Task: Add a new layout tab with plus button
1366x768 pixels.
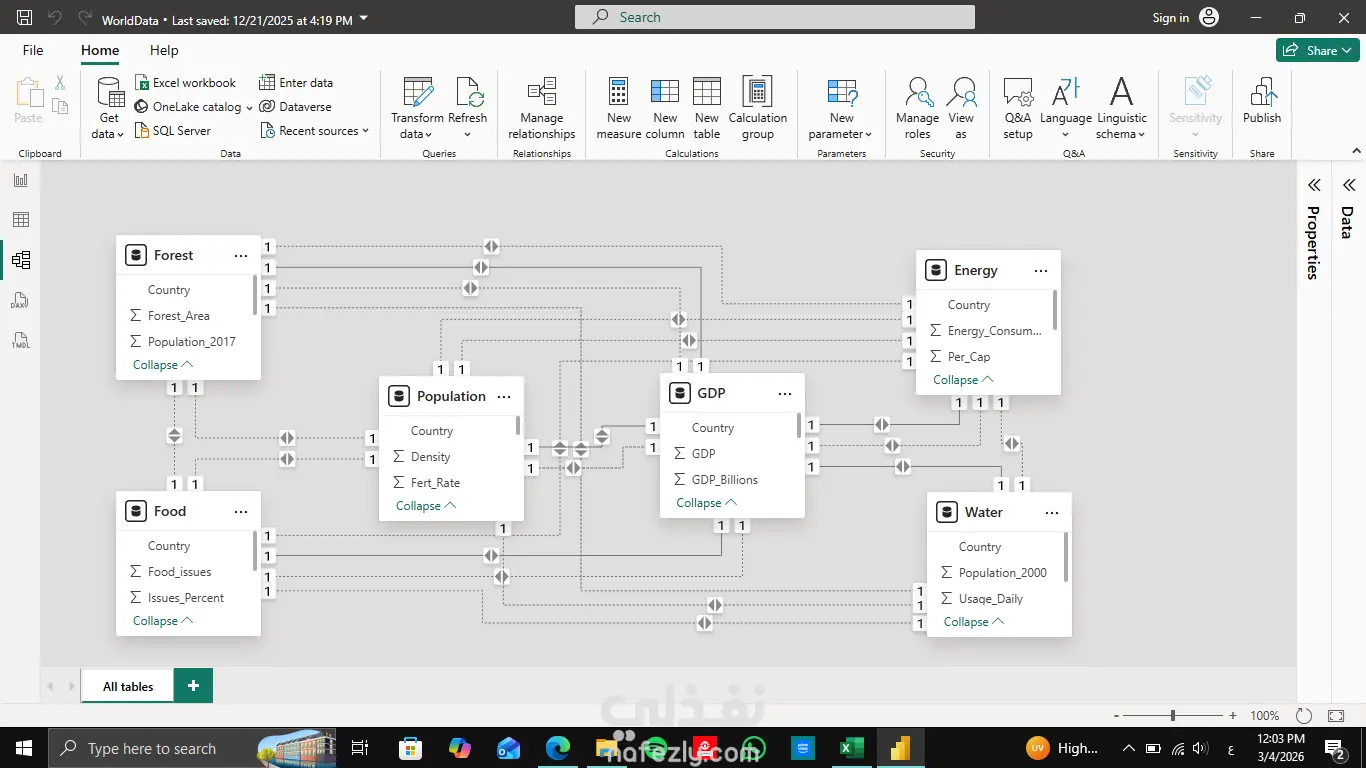Action: point(193,686)
